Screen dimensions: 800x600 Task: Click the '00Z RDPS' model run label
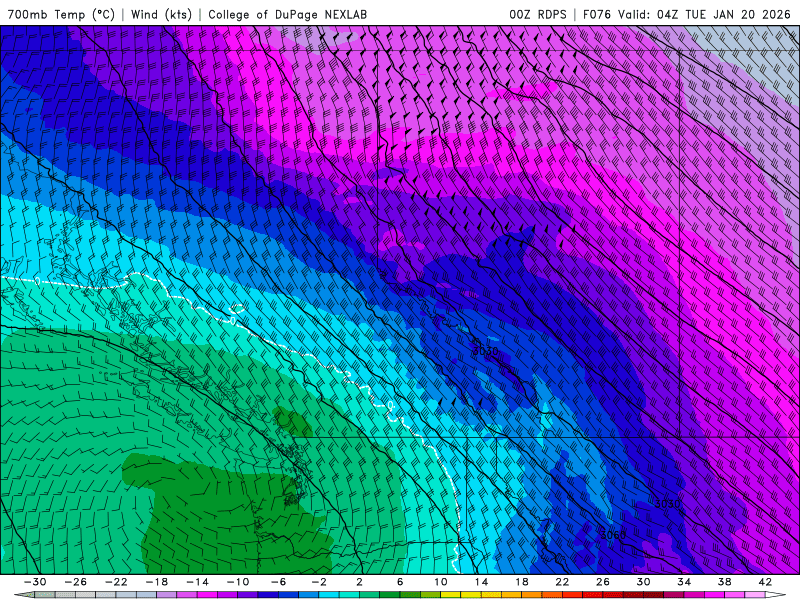click(x=538, y=14)
